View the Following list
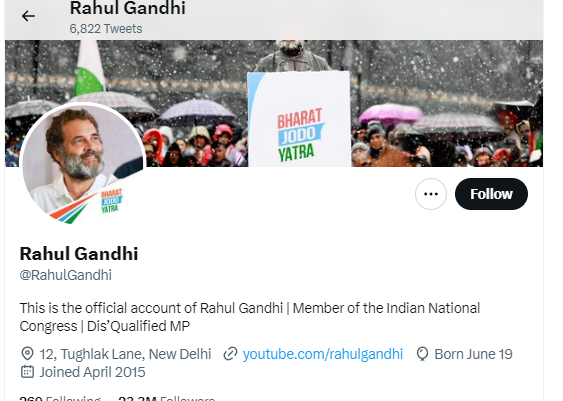The width and height of the screenshot is (563, 401). 60,398
